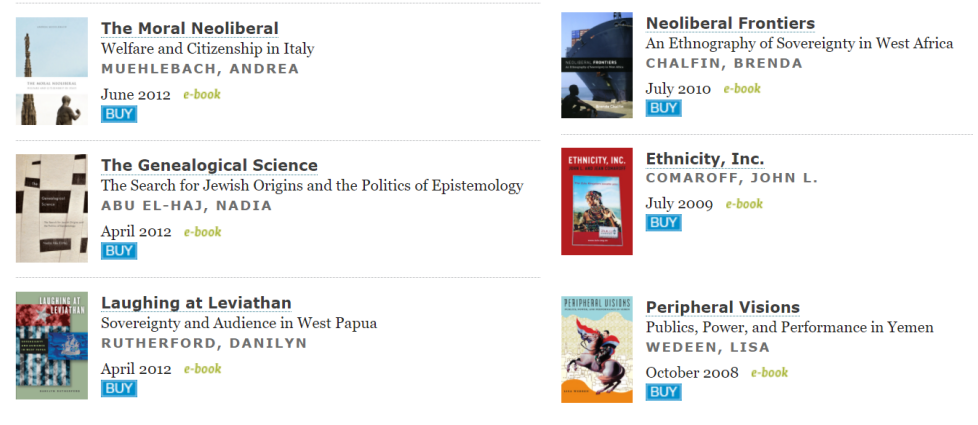Viewport: 978px width, 425px height.
Task: Hit the BUY button for Ethnicity, Inc.
Action: (663, 223)
